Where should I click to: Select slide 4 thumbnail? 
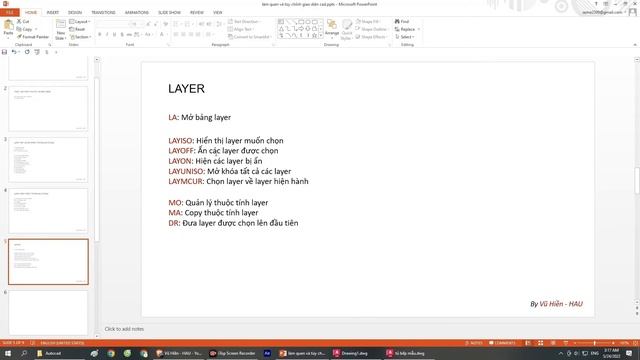tap(48, 211)
